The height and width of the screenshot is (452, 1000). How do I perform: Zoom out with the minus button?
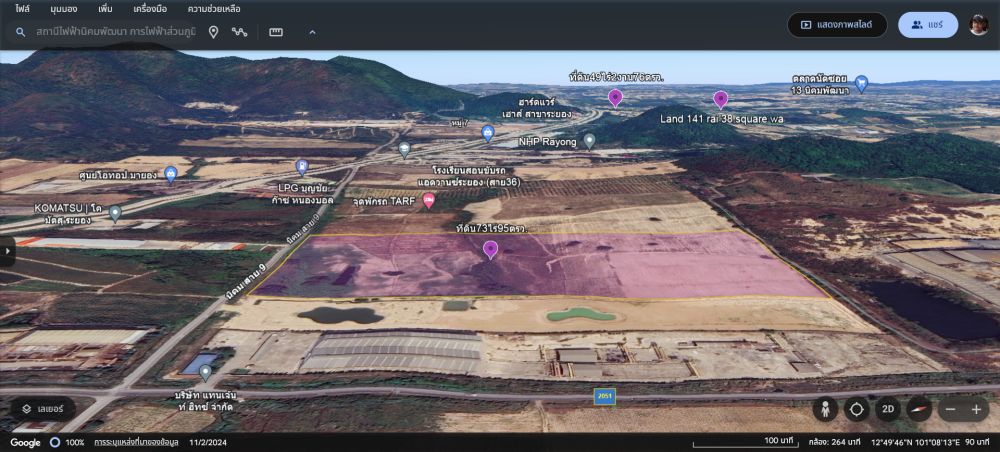(x=950, y=409)
